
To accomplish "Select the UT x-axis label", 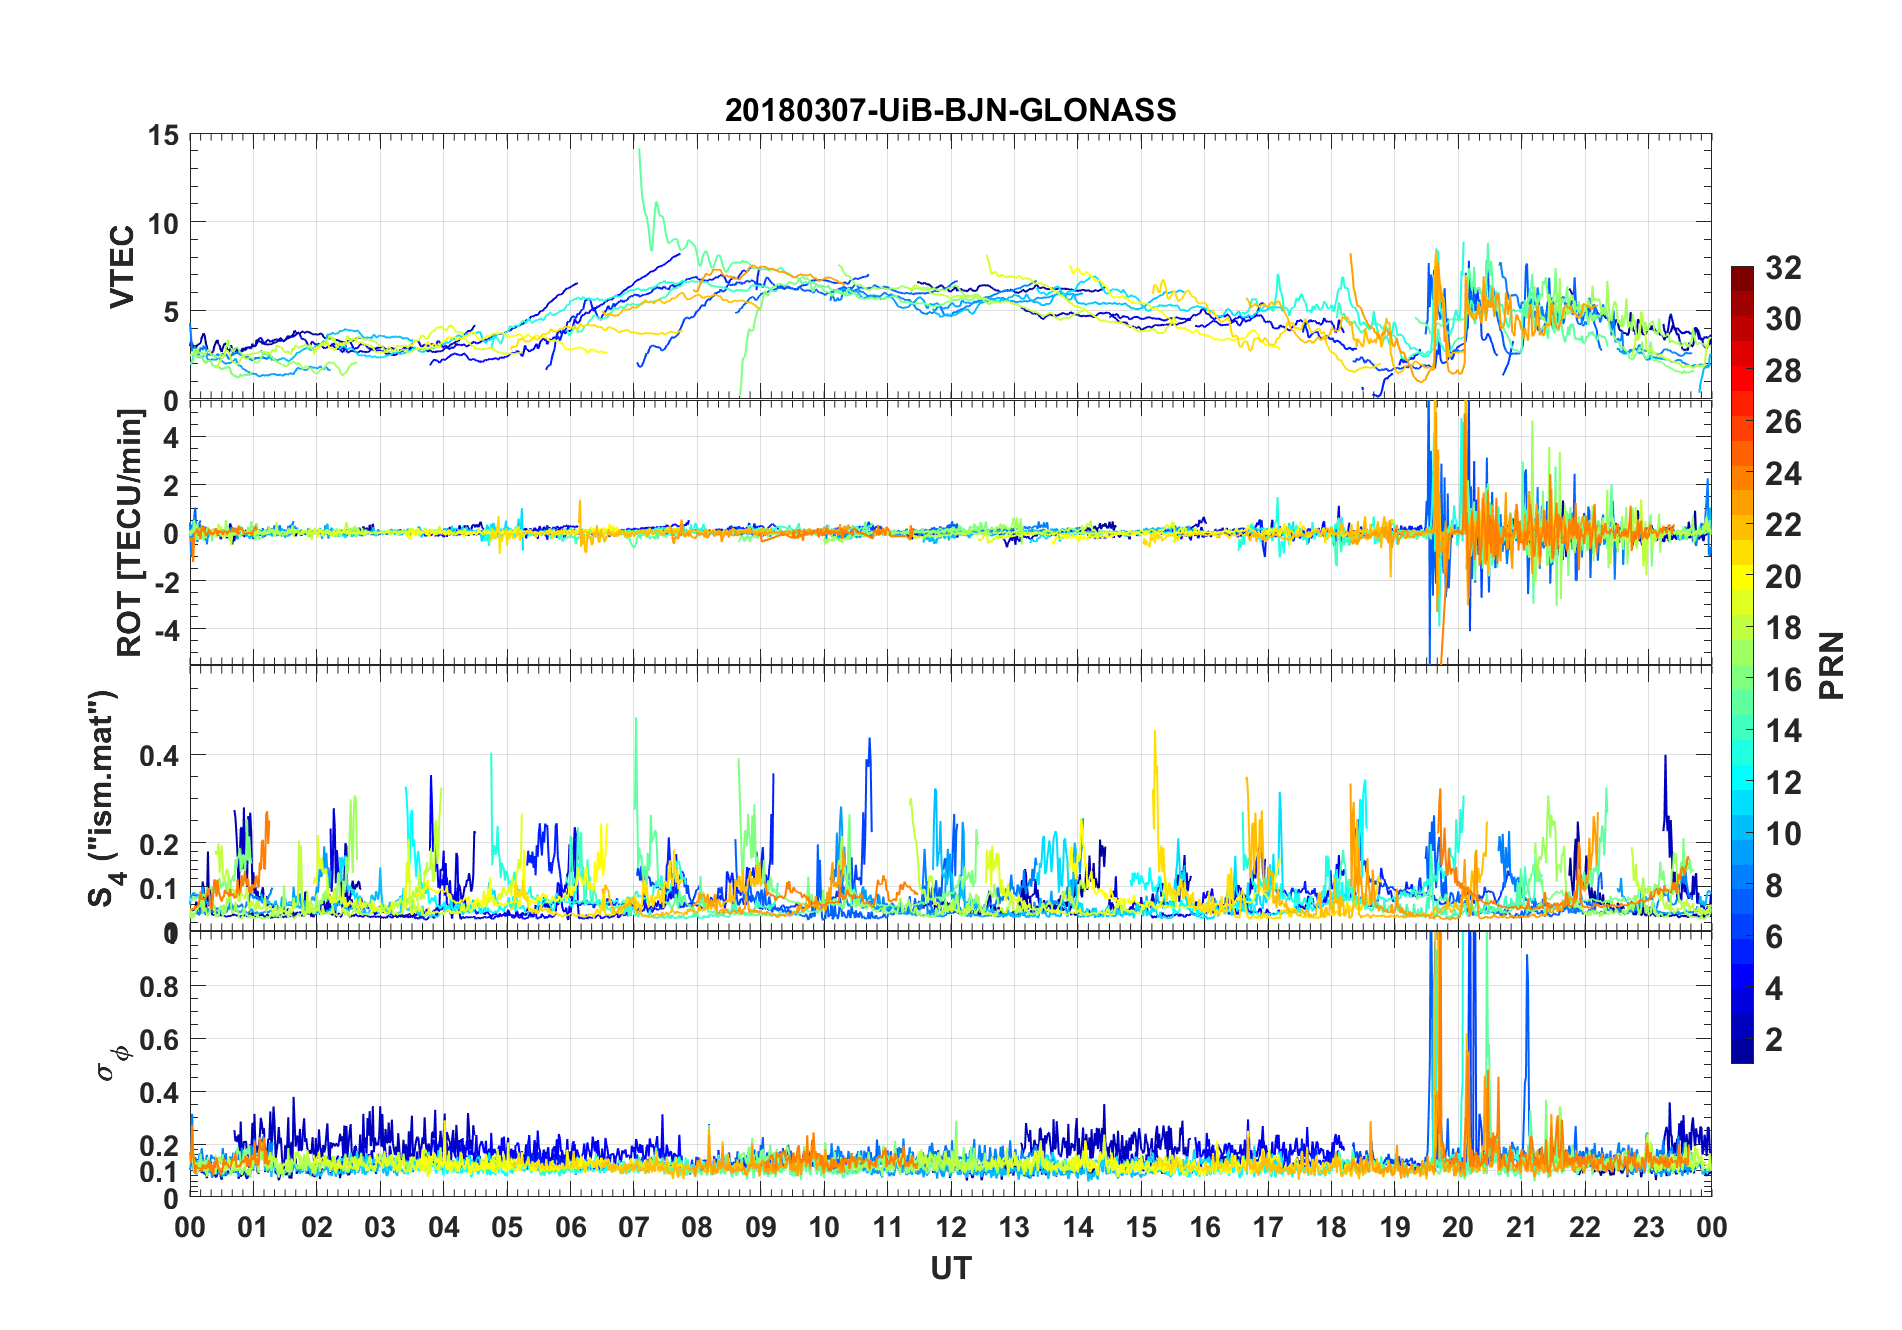I will point(950,1268).
